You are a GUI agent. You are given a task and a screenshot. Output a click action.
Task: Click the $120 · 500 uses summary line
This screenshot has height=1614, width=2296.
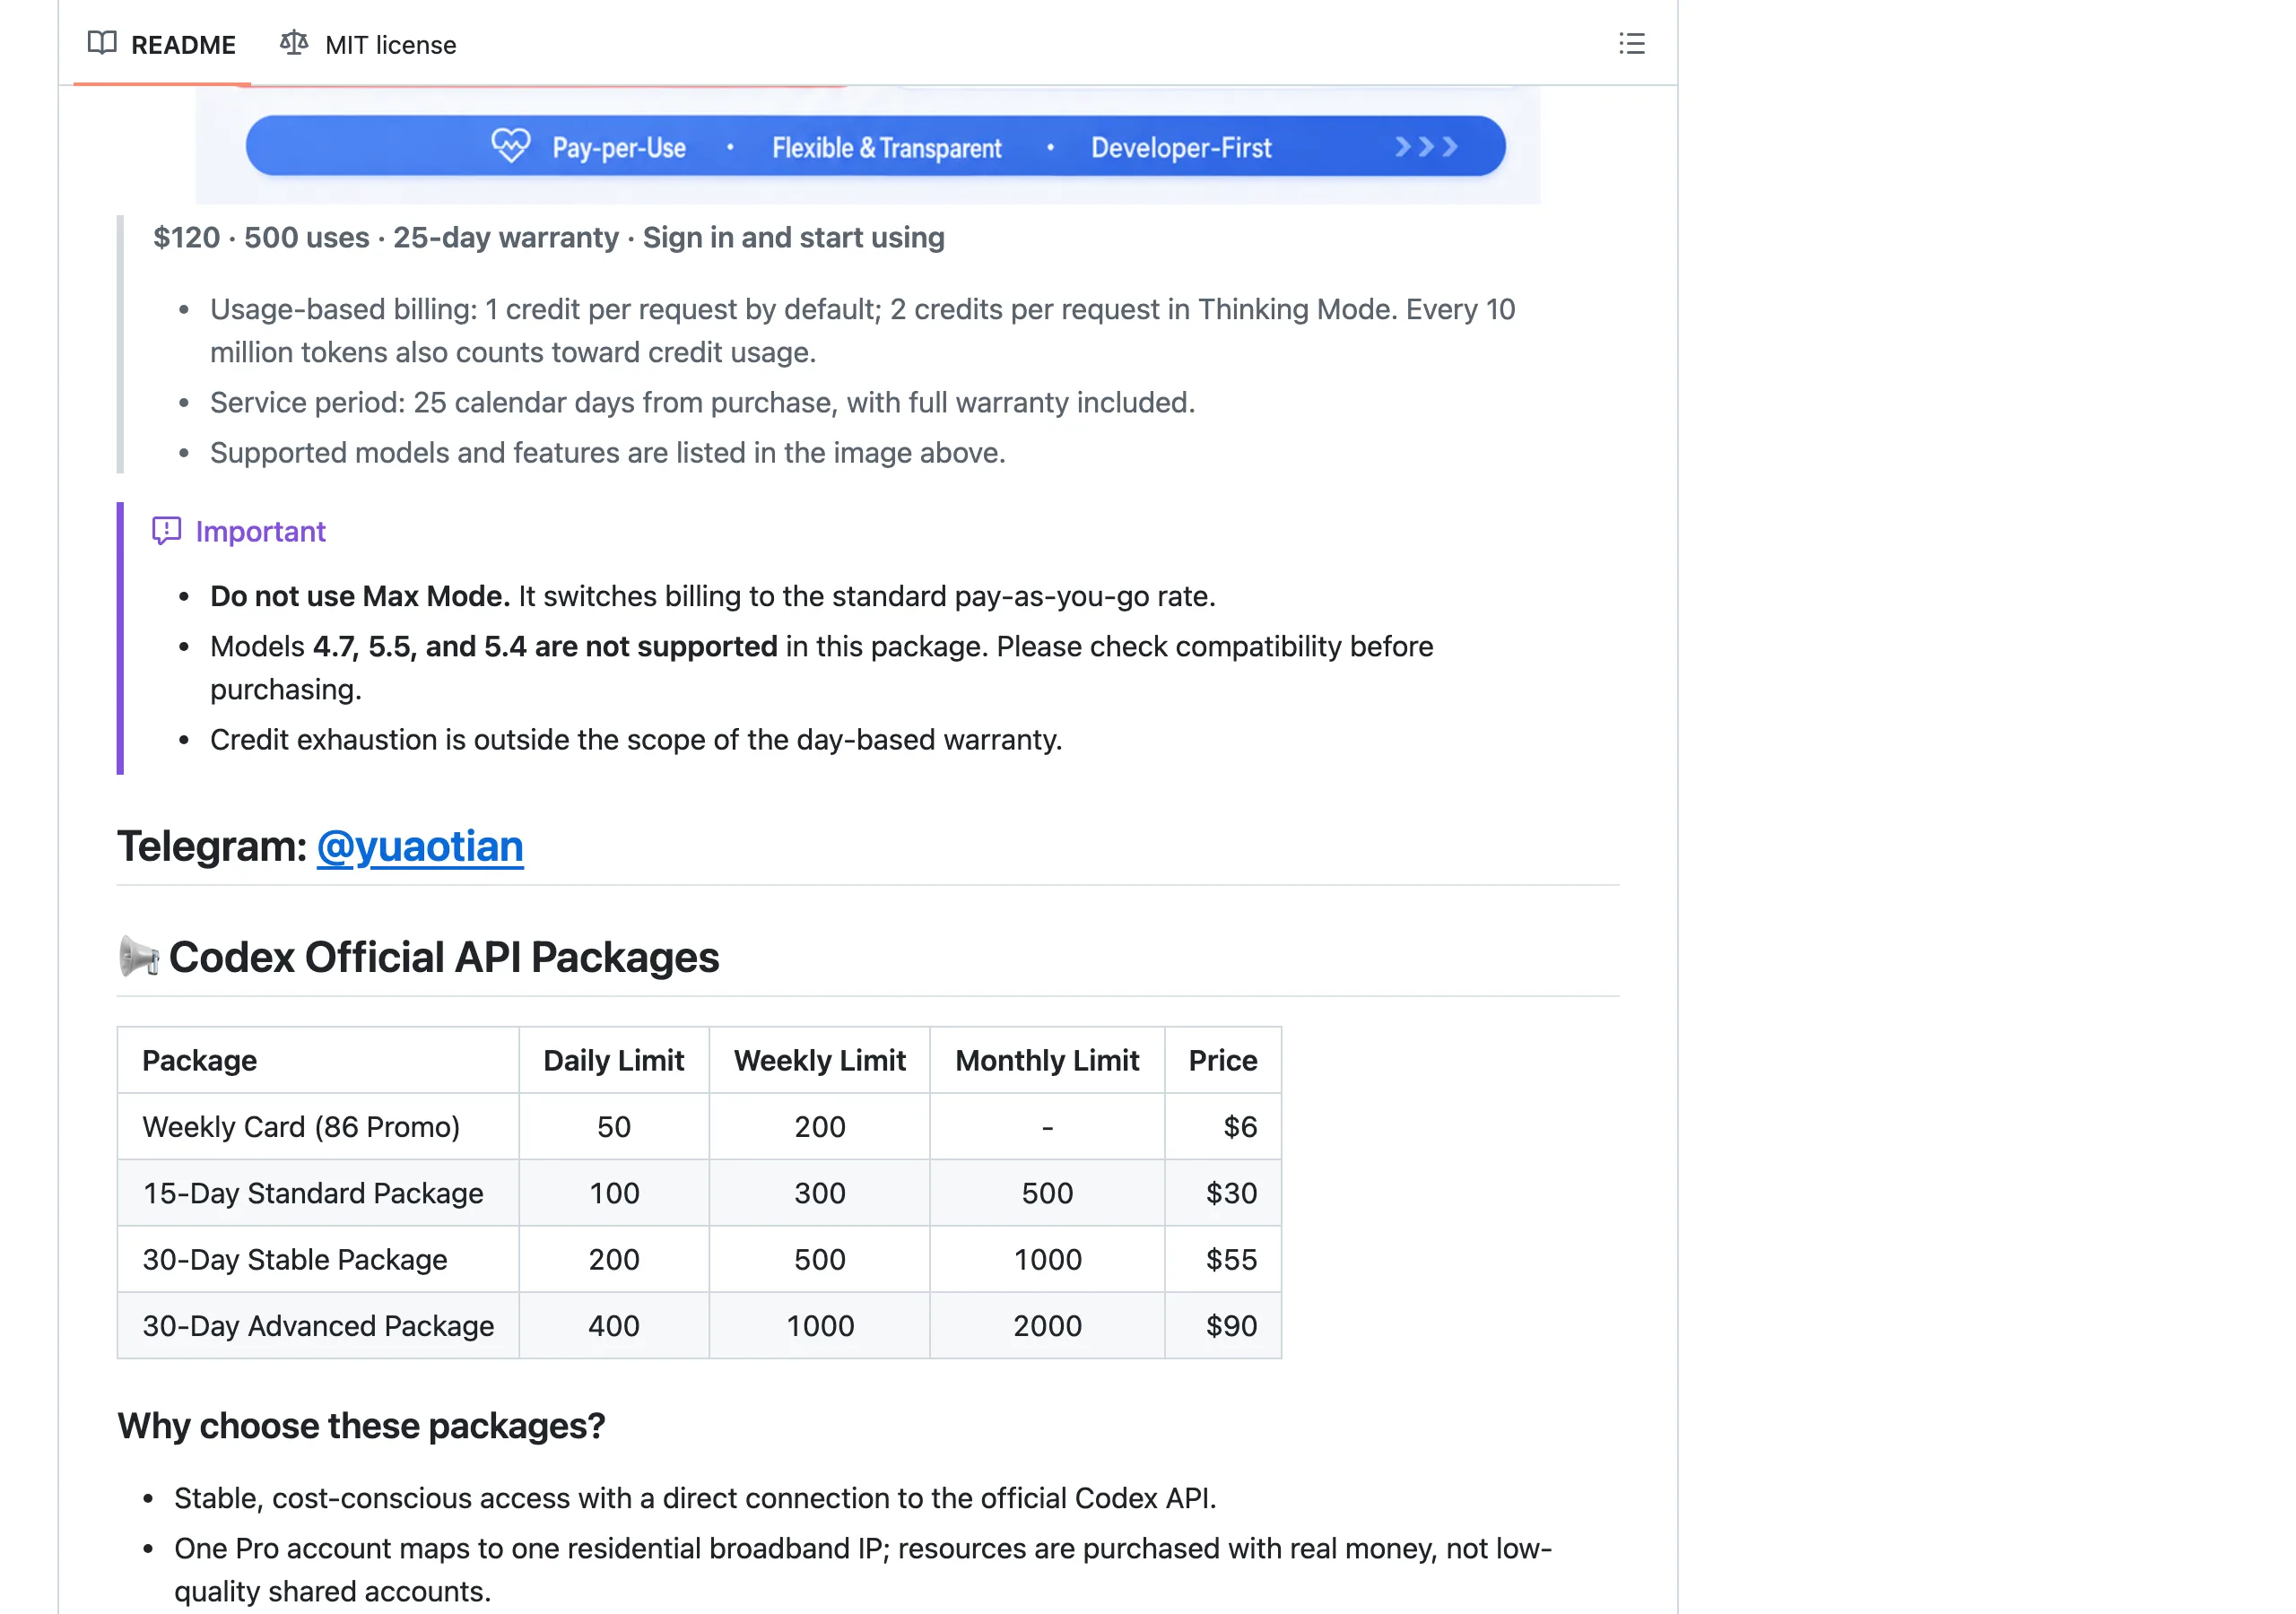click(549, 237)
